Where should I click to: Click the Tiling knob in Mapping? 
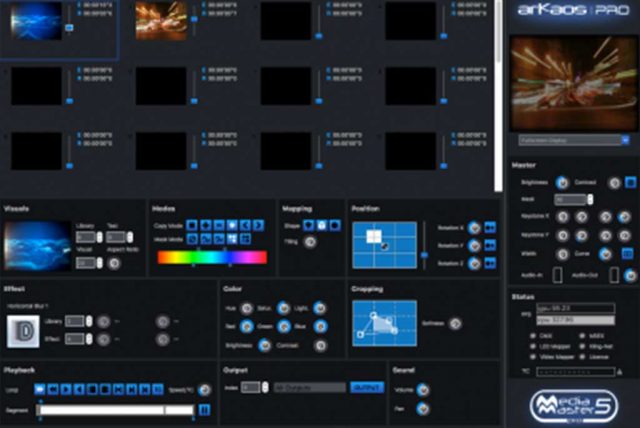click(x=309, y=241)
